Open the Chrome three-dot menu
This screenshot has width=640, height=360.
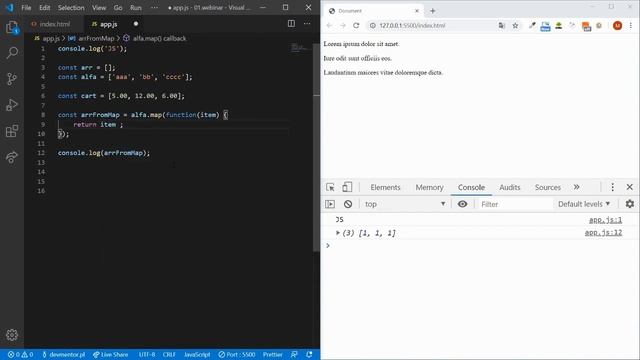pos(631,25)
